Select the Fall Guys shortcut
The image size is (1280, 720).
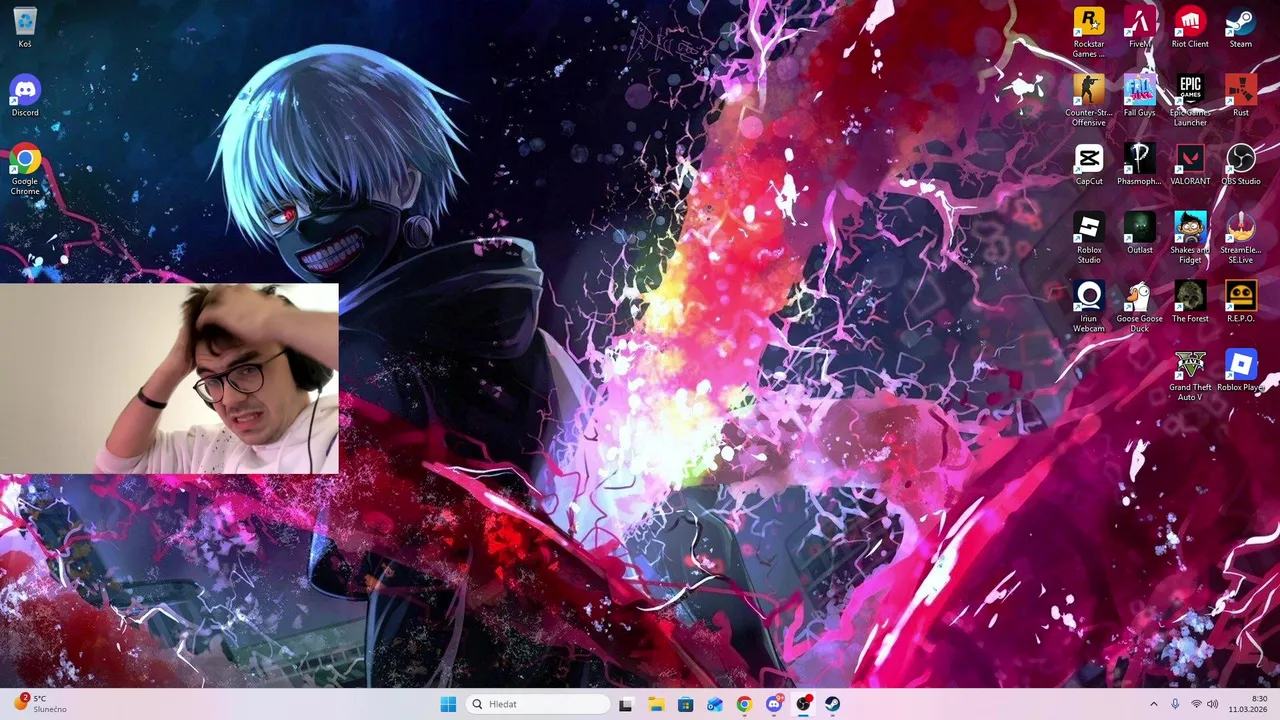coord(1140,96)
